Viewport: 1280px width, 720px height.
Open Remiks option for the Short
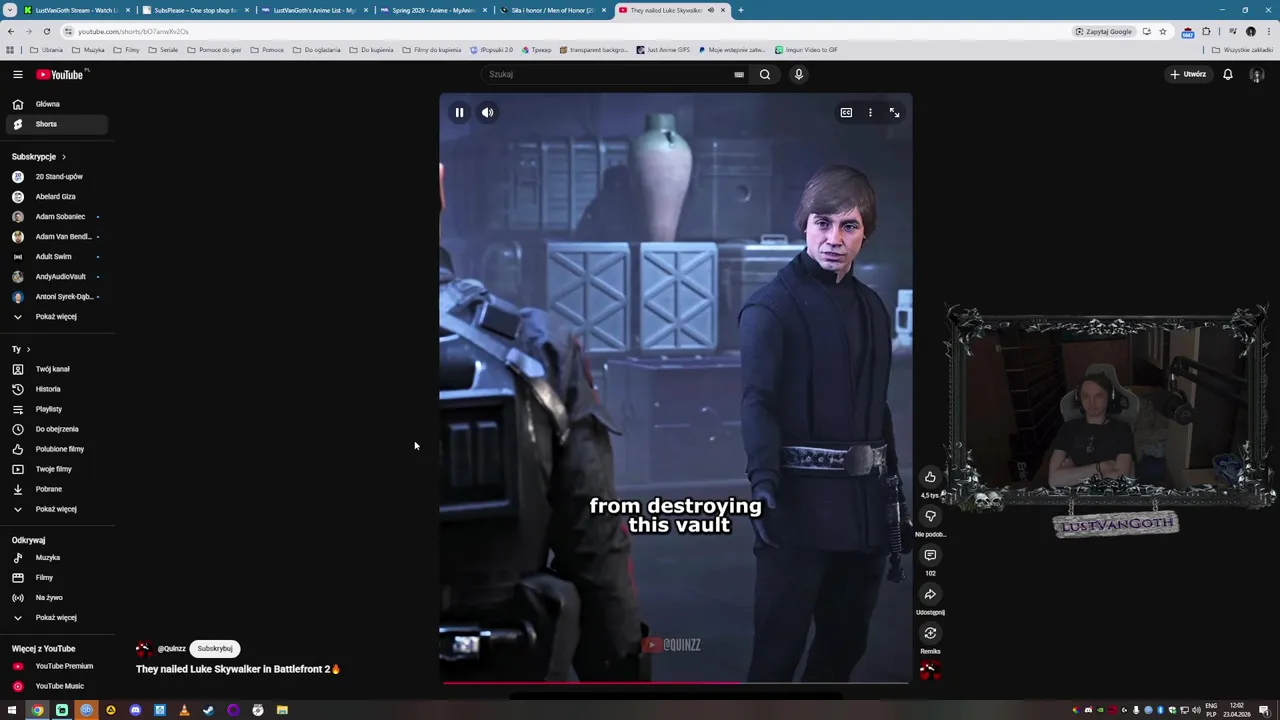pos(930,633)
